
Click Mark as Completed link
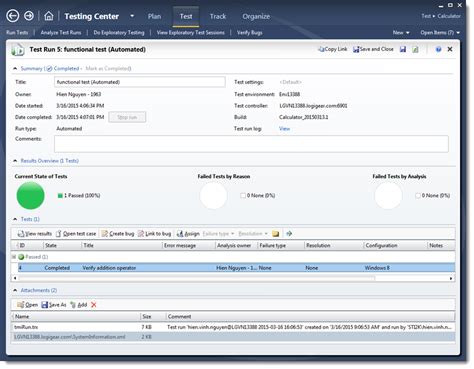108,69
